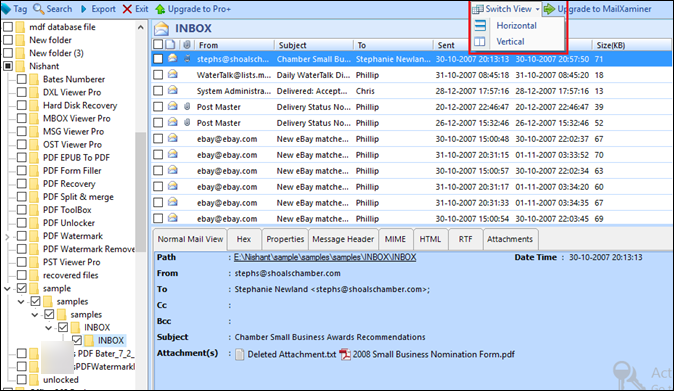674x391 pixels.
Task: Sort the mail list by Subject column
Action: [x=314, y=45]
